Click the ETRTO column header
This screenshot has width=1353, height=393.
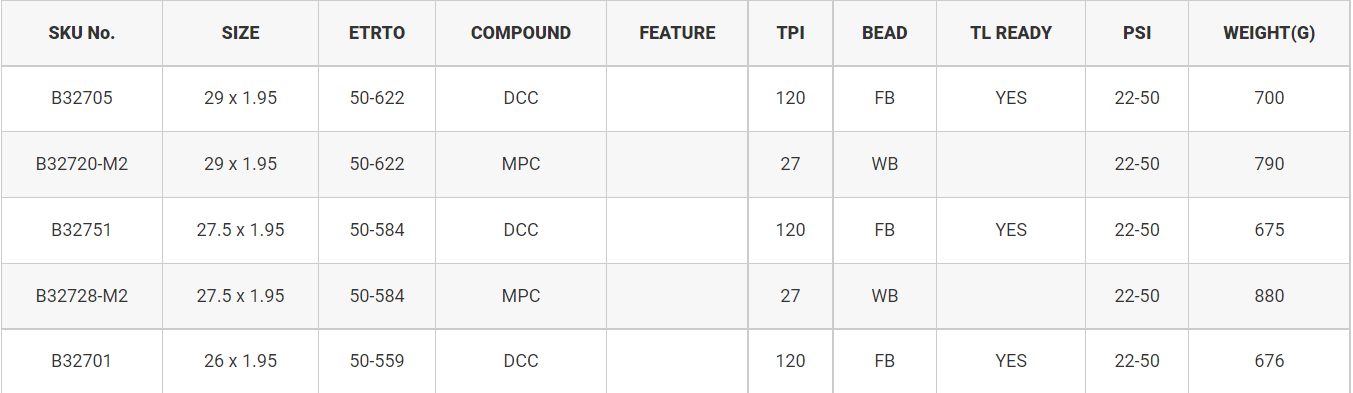377,33
